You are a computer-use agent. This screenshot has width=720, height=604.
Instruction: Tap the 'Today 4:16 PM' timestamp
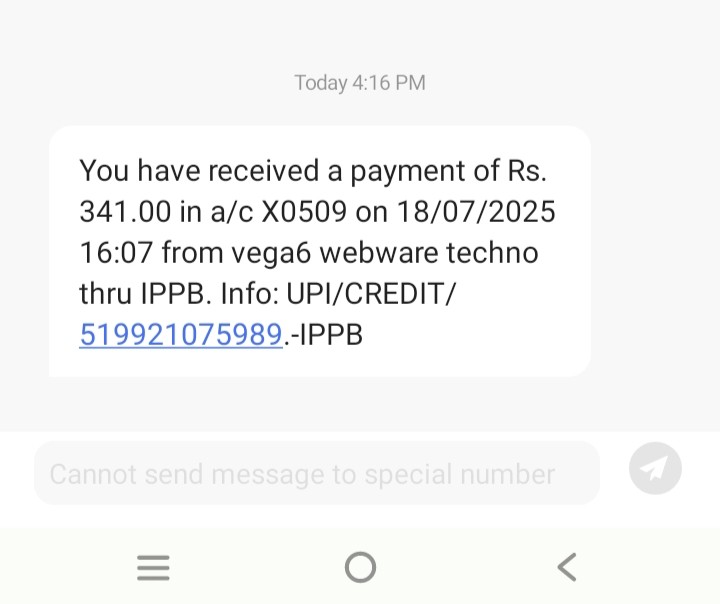[x=360, y=83]
